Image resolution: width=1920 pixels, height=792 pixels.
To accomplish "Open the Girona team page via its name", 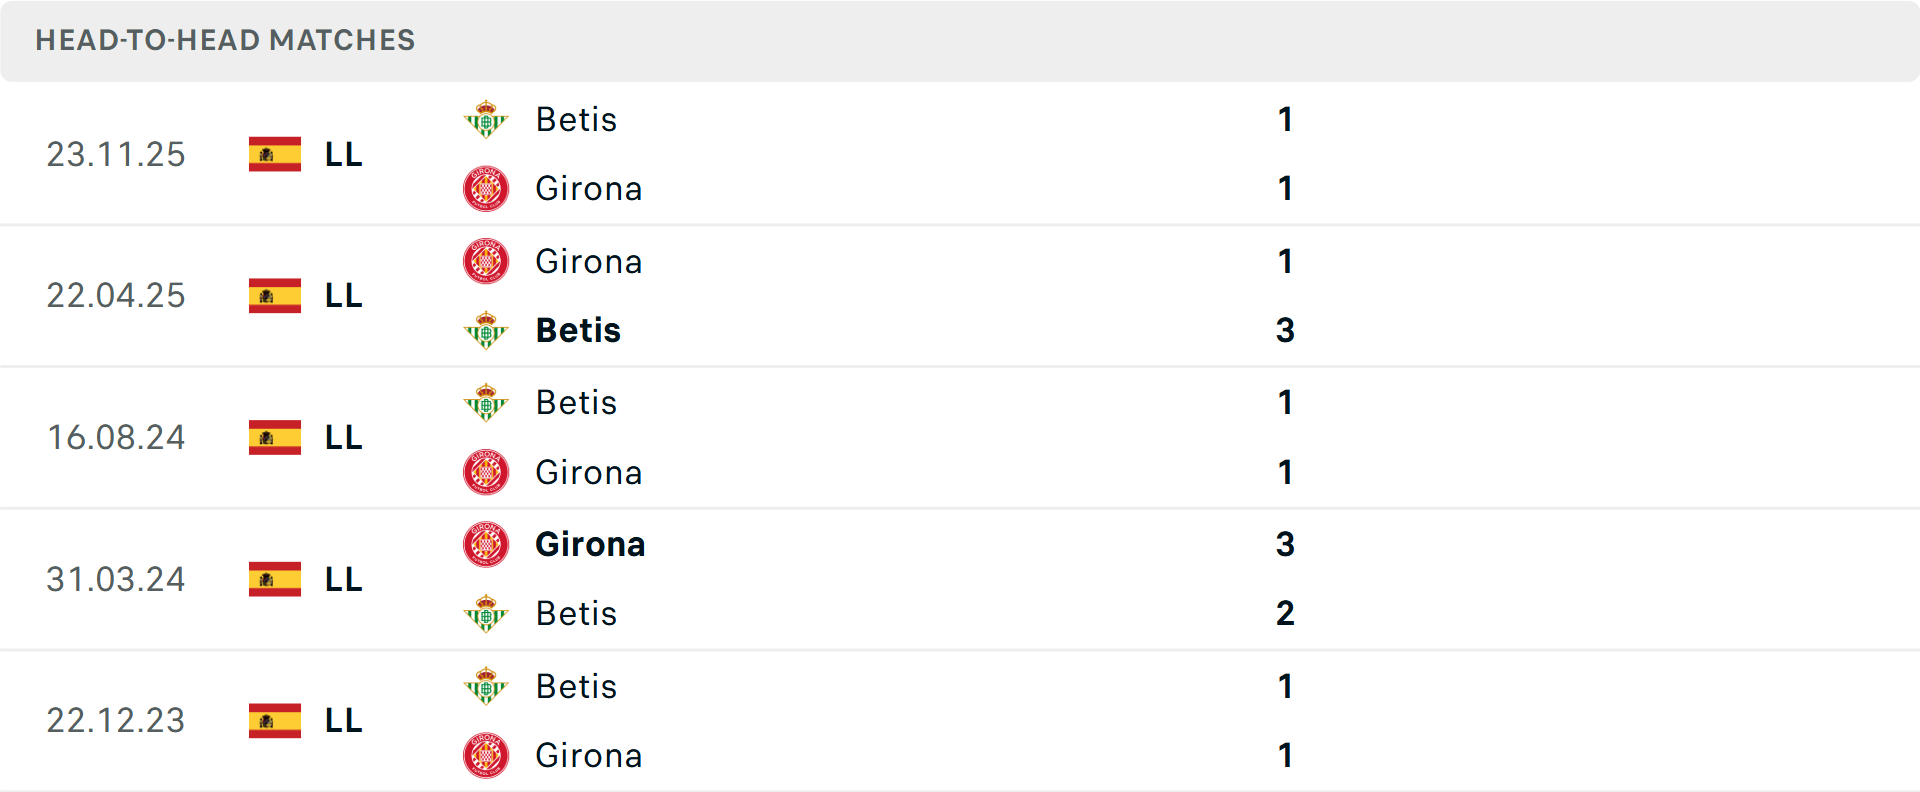I will pyautogui.click(x=589, y=188).
